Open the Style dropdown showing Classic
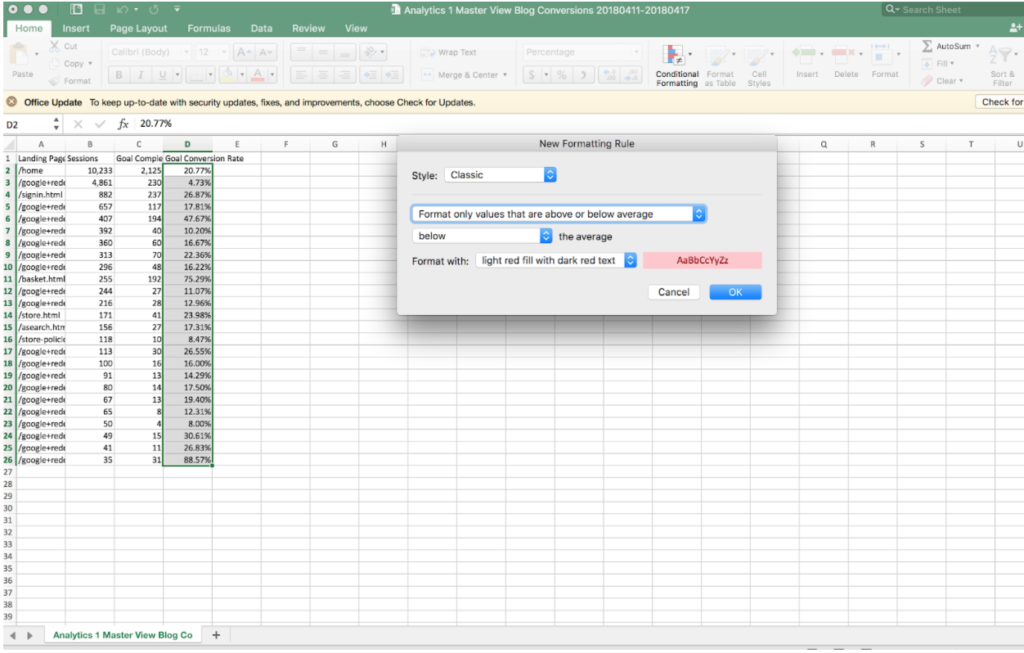 click(x=500, y=175)
